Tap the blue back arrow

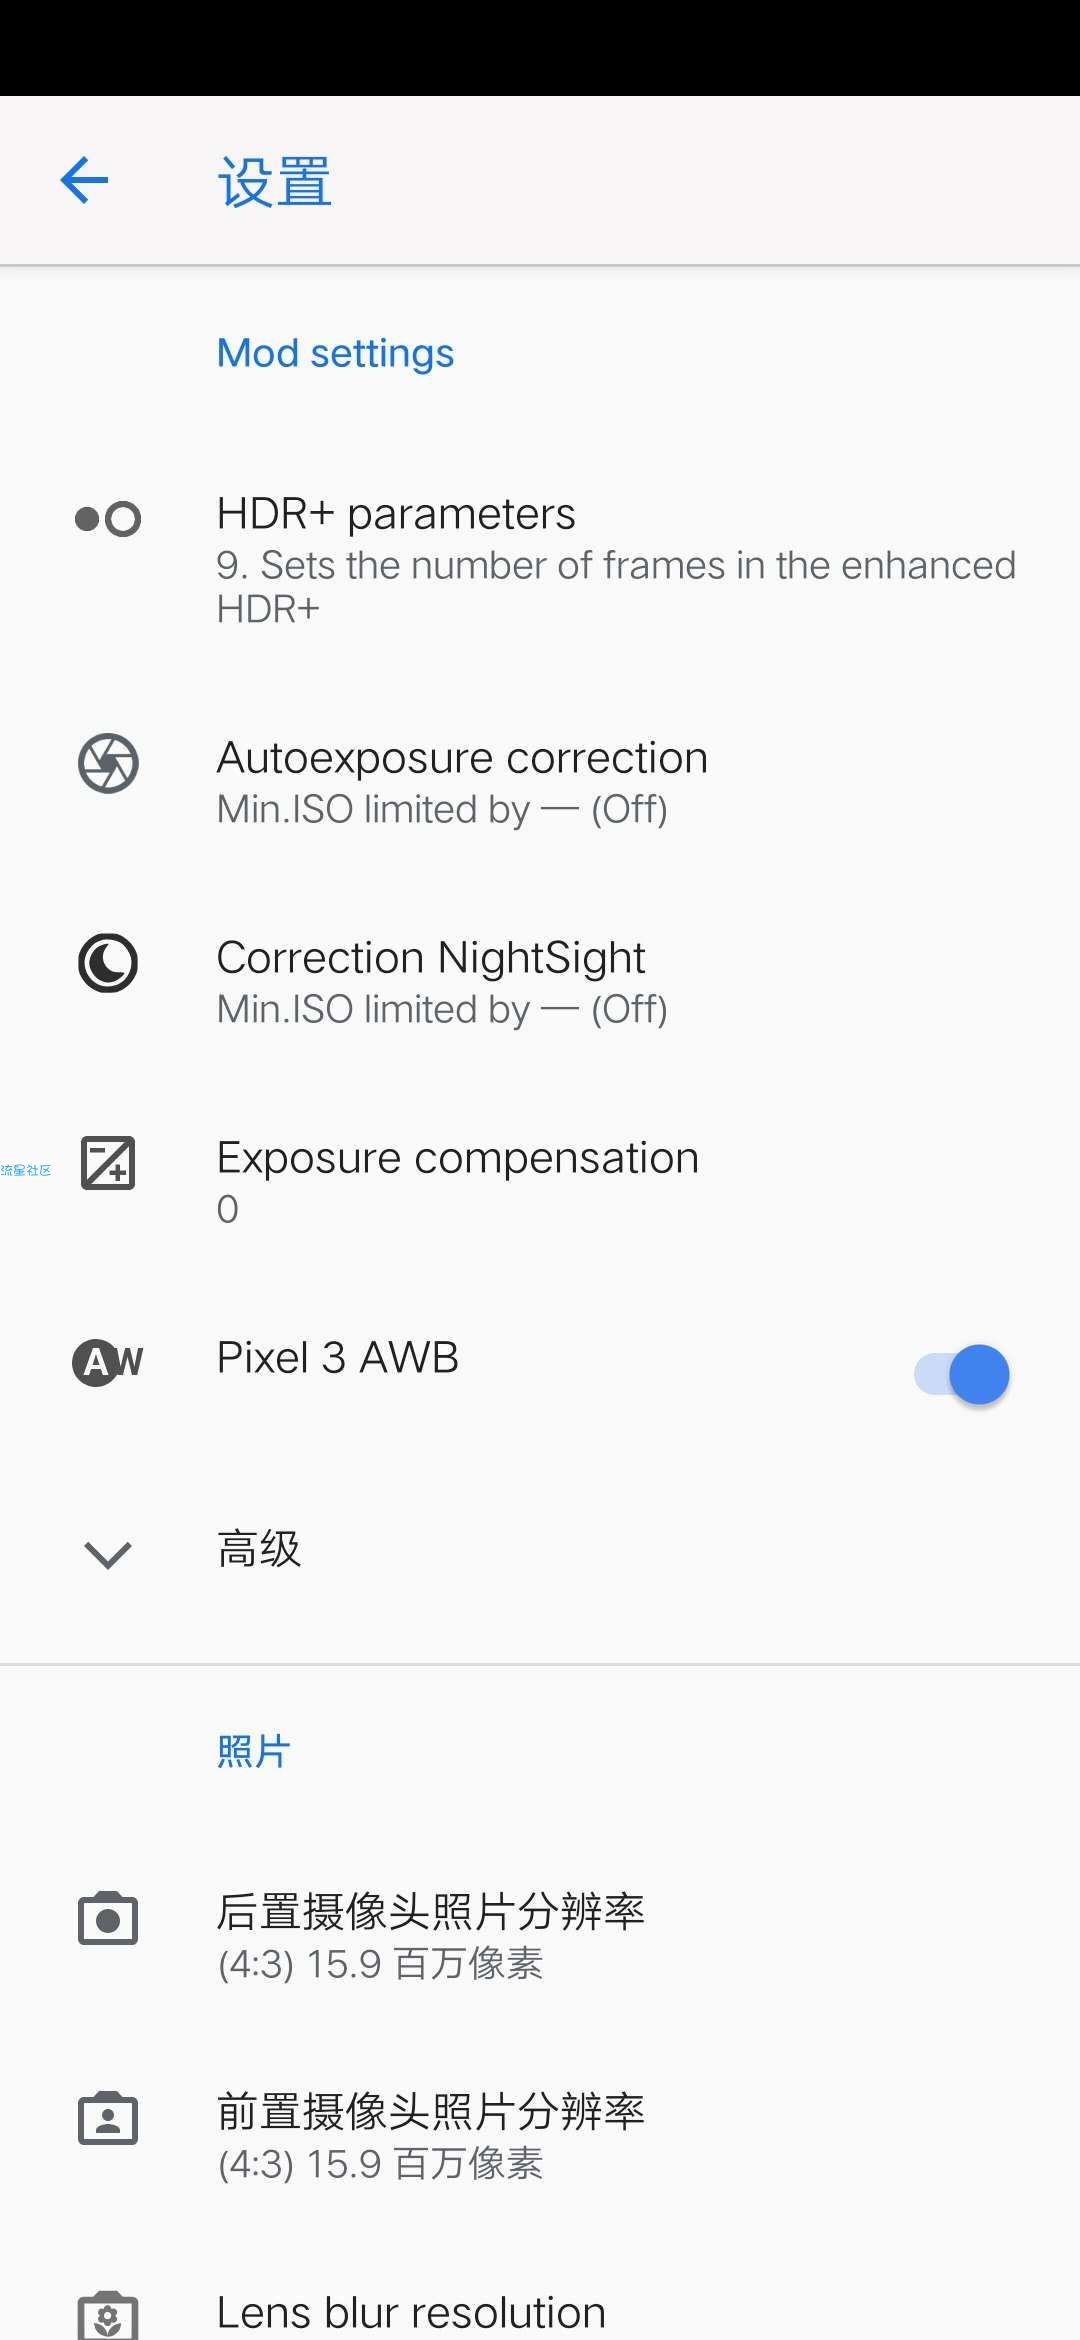pyautogui.click(x=84, y=181)
